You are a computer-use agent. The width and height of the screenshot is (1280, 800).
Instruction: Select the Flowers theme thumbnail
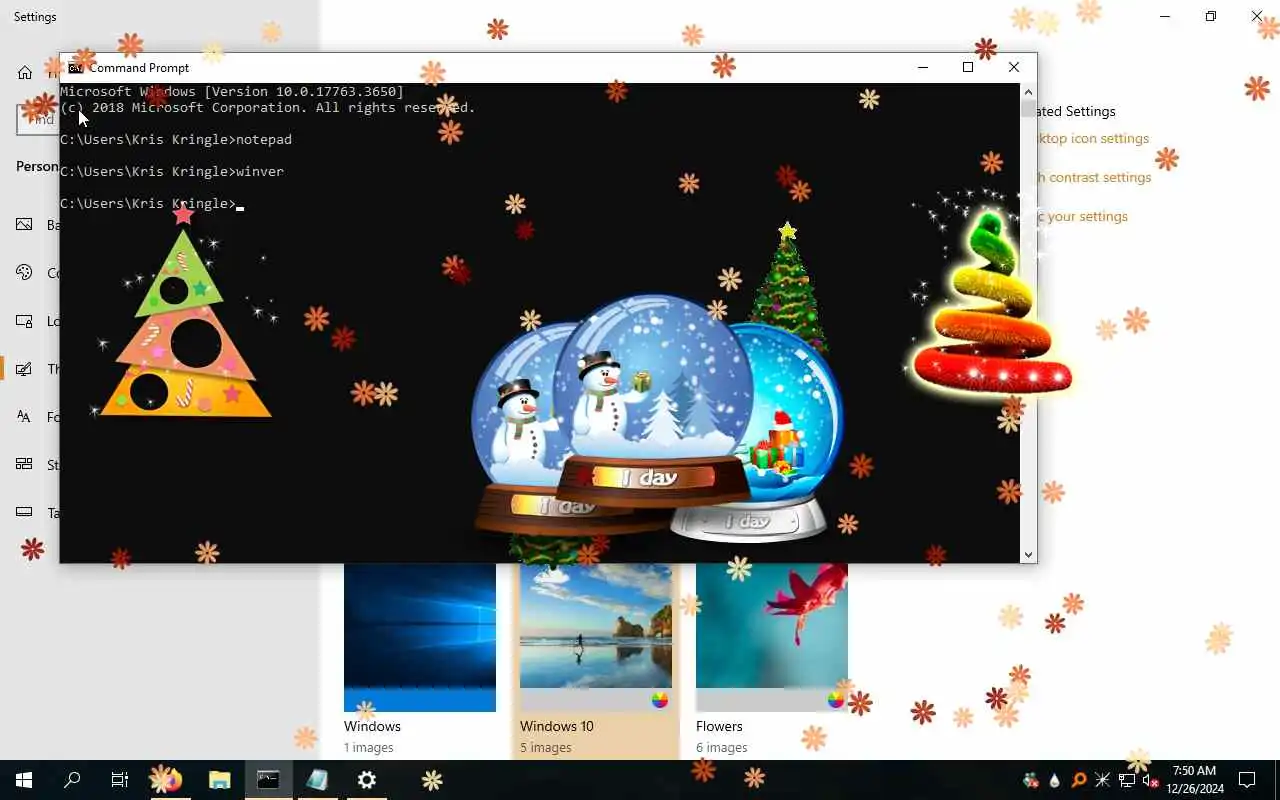coord(772,637)
